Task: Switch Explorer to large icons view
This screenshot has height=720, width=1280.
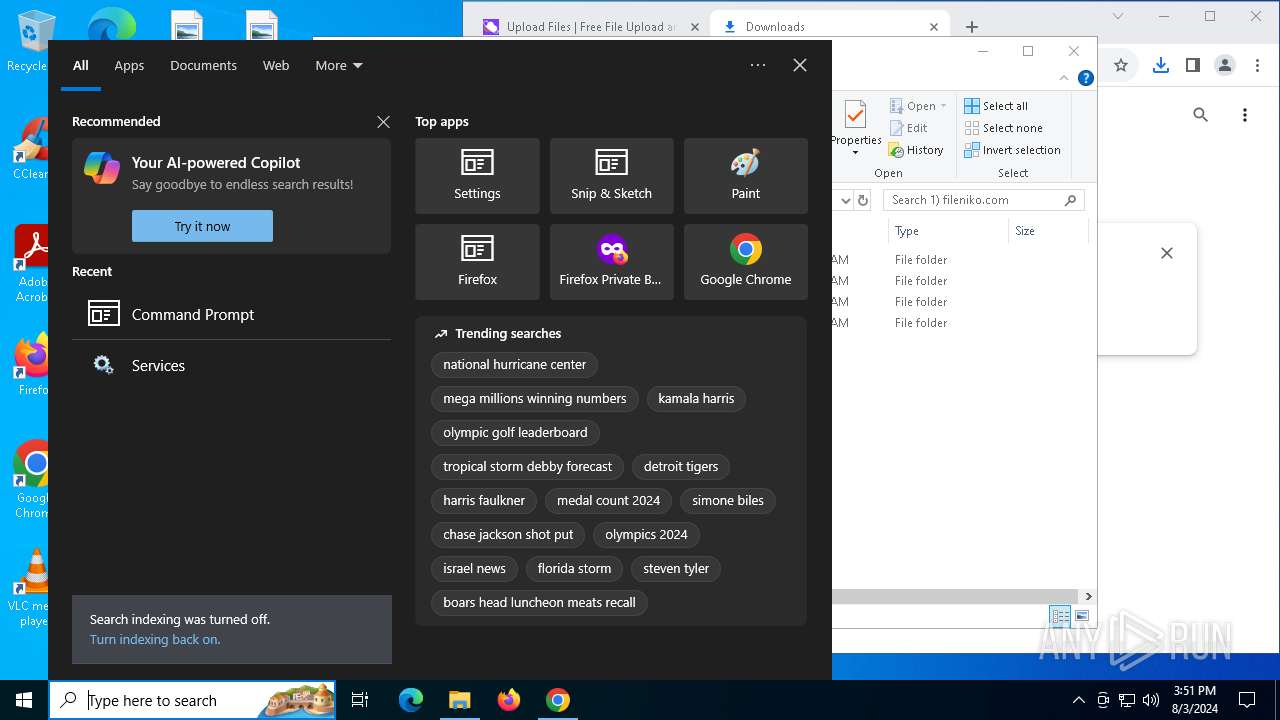Action: pos(1082,616)
